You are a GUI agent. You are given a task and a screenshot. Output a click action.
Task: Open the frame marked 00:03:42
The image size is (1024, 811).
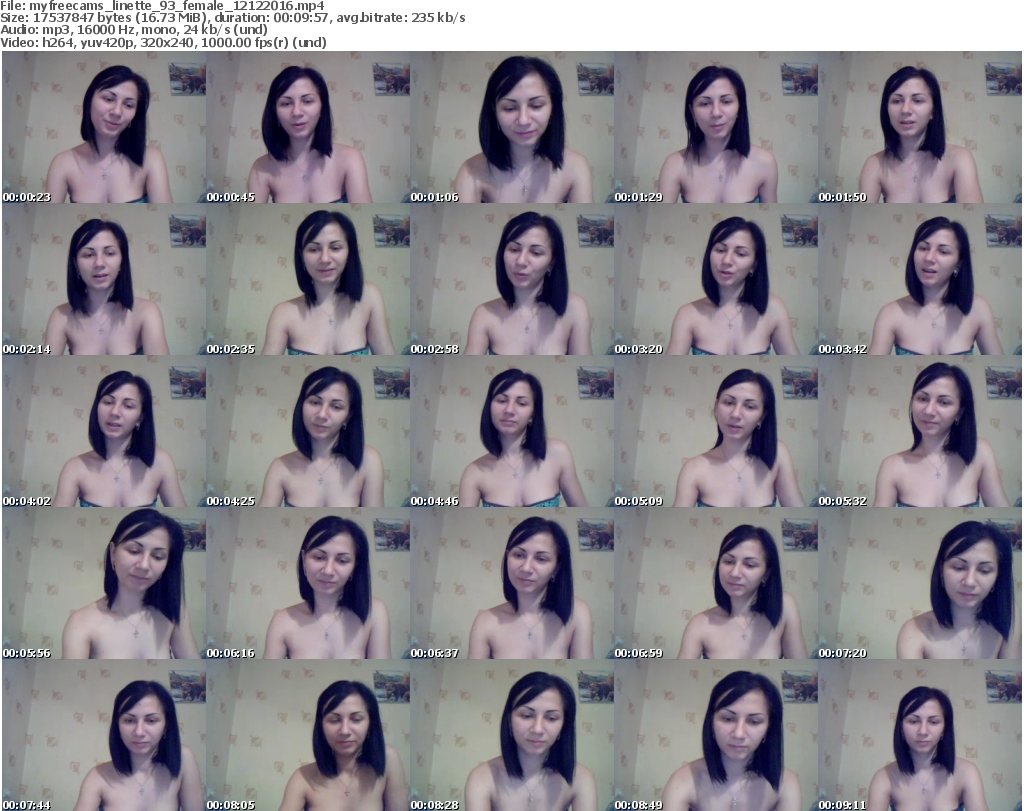pyautogui.click(x=920, y=279)
